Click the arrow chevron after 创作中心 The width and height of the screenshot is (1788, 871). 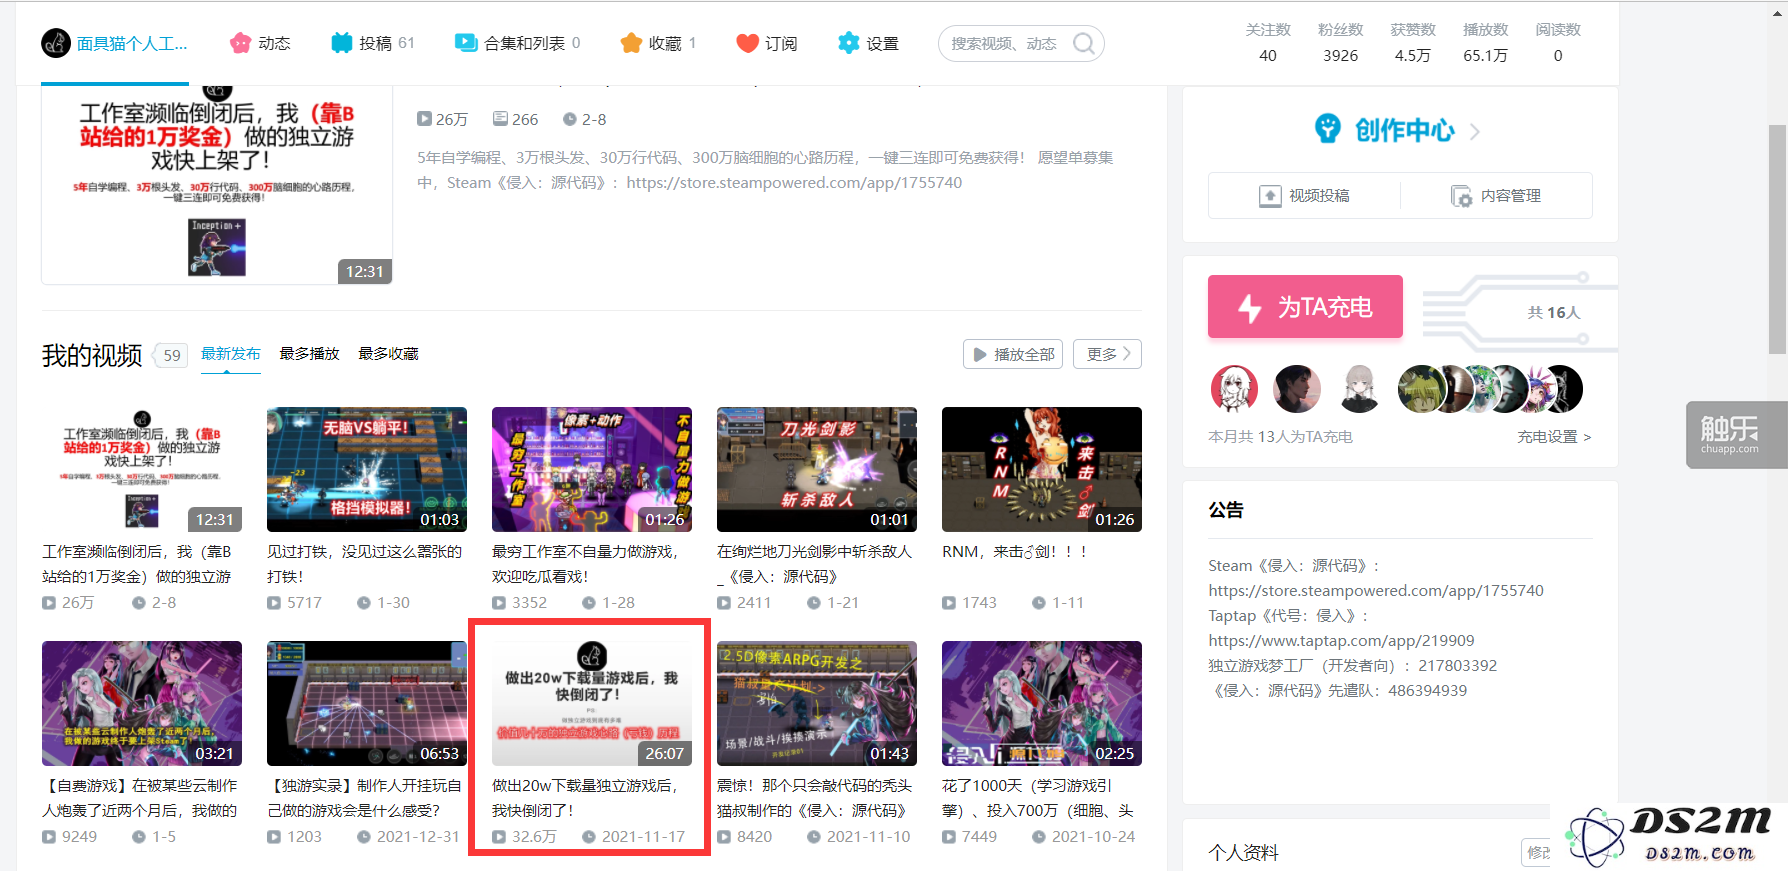(x=1475, y=131)
